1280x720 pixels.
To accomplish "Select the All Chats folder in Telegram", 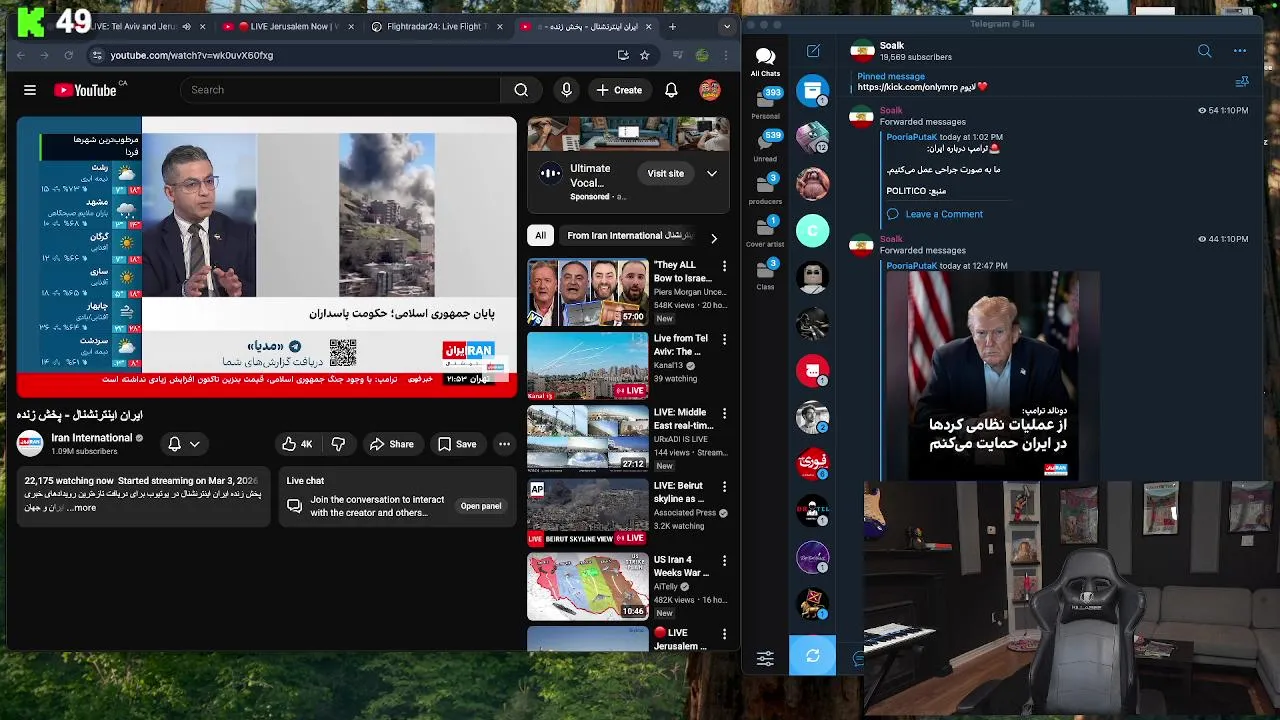I will [765, 61].
